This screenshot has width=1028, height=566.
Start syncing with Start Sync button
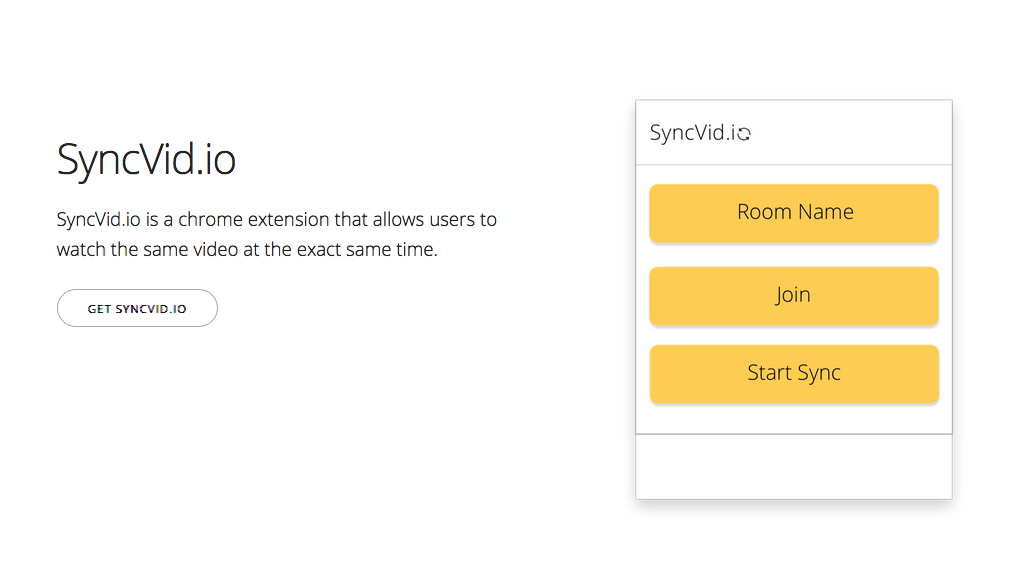pyautogui.click(x=794, y=374)
